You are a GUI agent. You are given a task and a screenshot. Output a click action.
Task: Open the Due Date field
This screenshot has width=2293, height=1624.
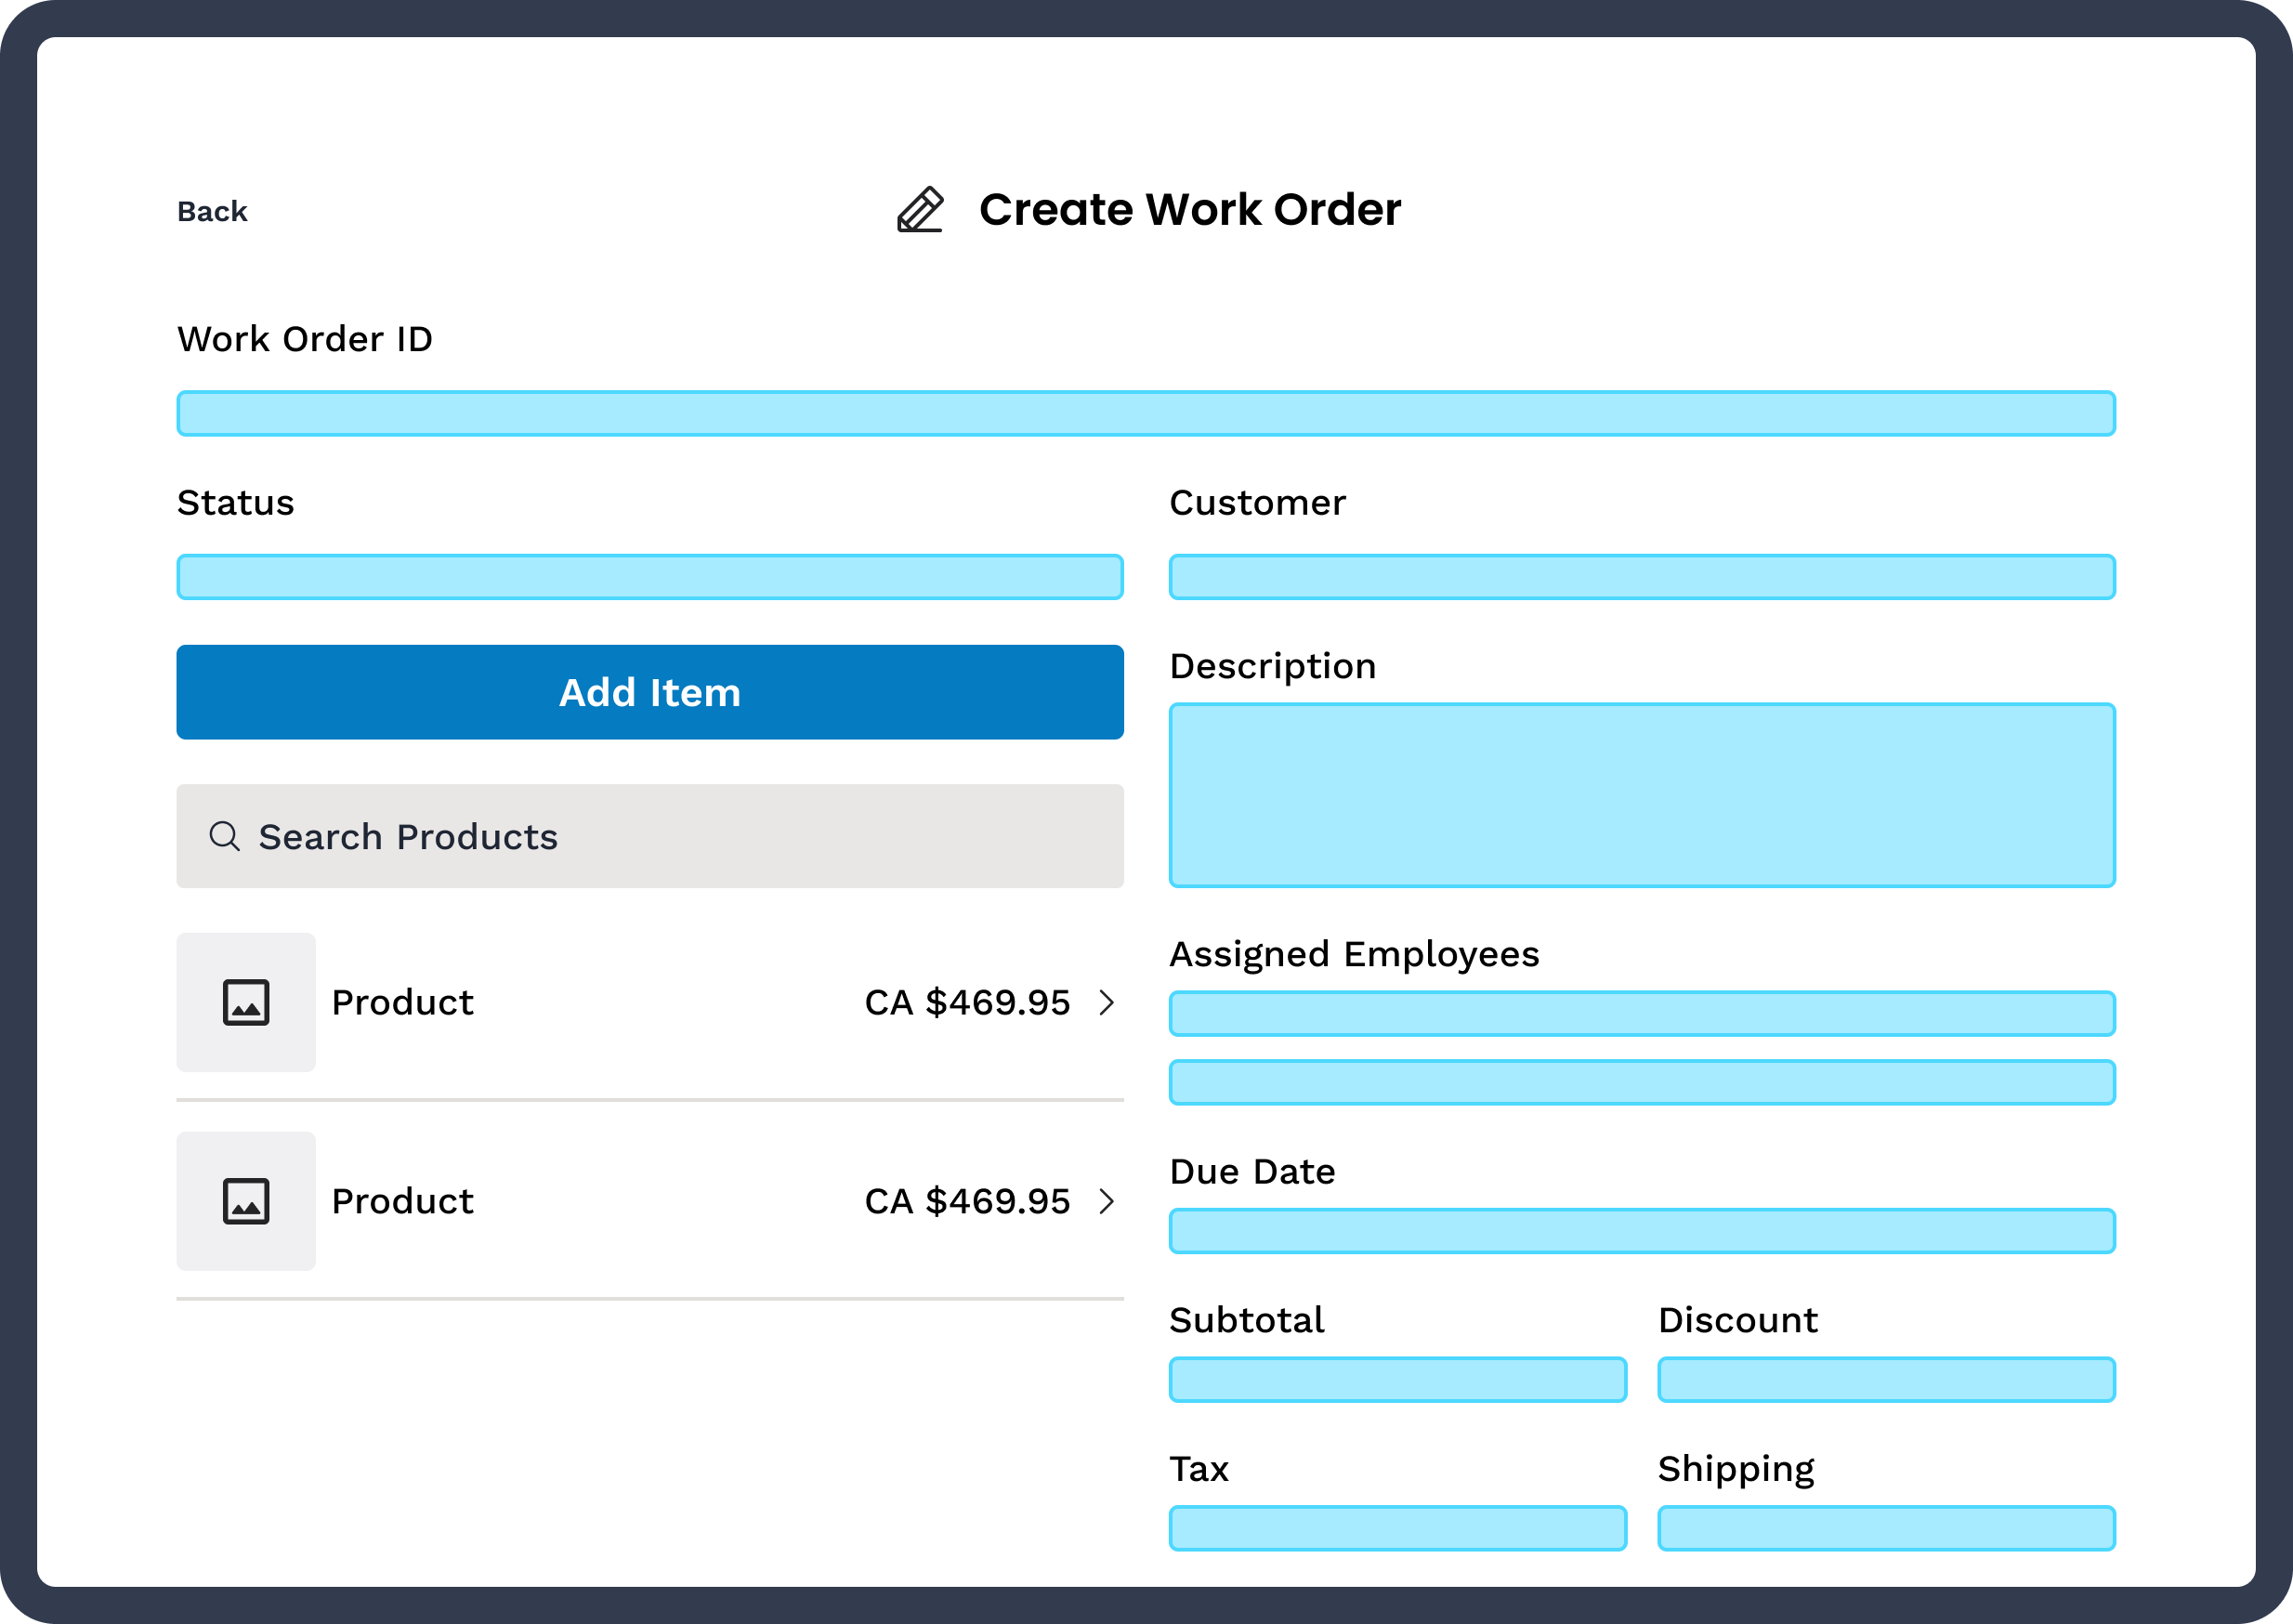[x=1642, y=1231]
